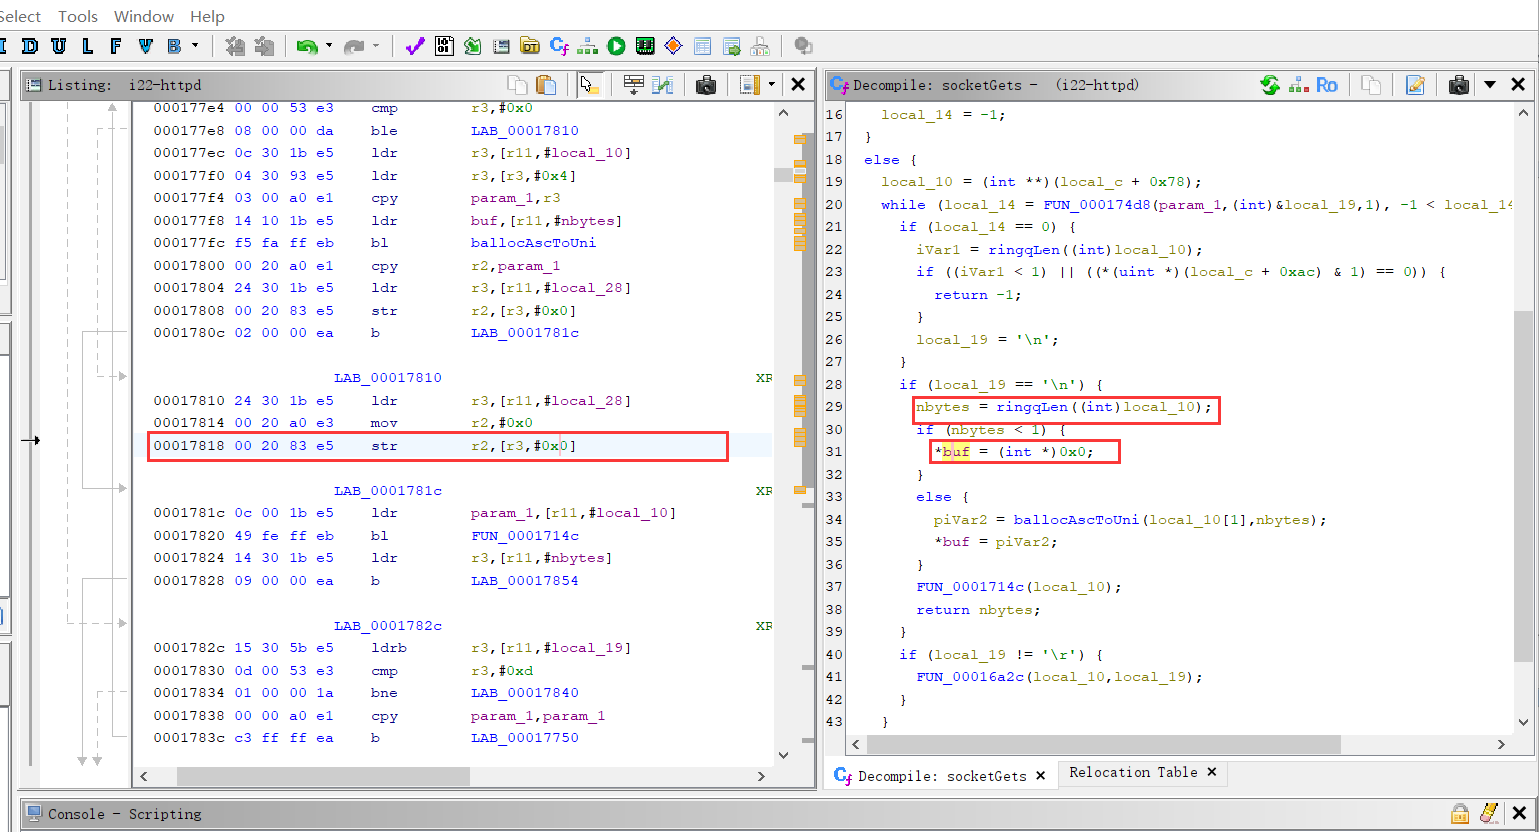Image resolution: width=1539 pixels, height=832 pixels.
Task: Click Decompile horizontal scrollbar thumb
Action: pyautogui.click(x=1104, y=744)
